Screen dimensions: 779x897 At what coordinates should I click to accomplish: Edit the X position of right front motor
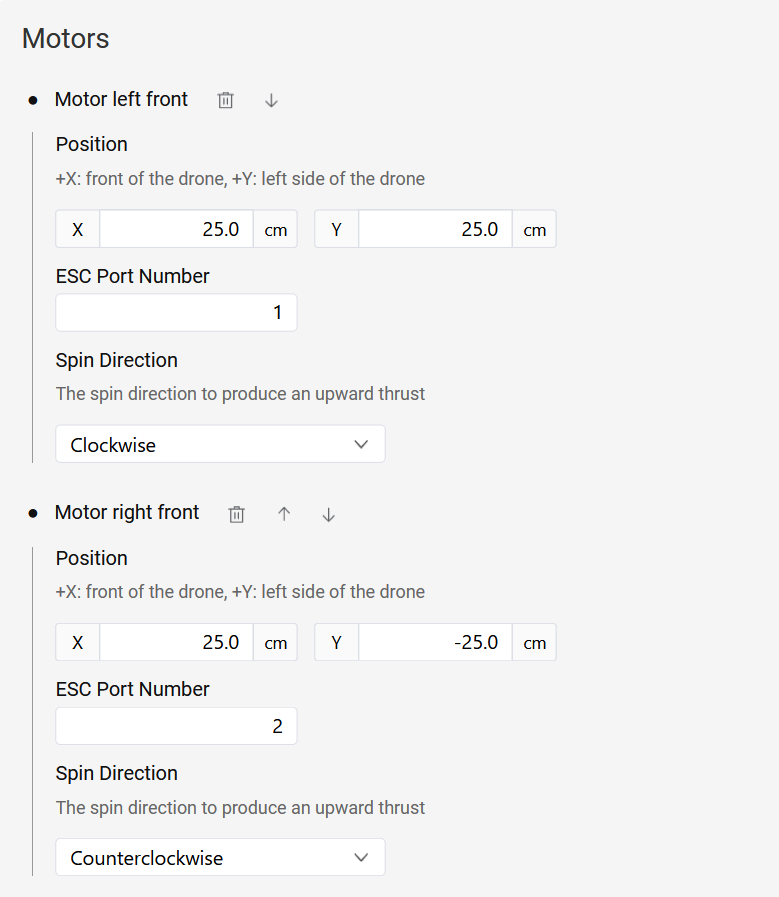176,643
